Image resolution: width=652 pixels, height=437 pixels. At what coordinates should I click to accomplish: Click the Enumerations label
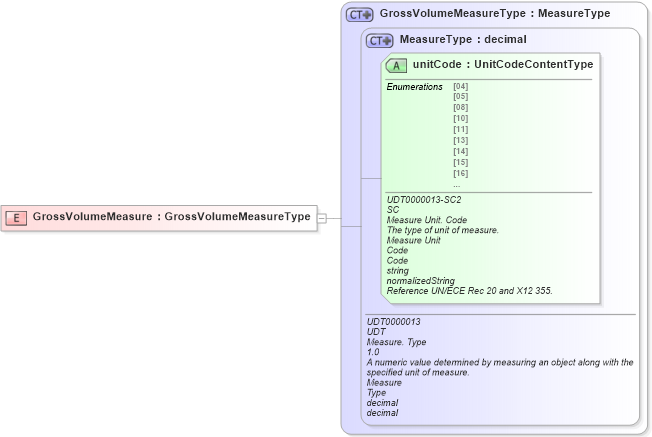(x=415, y=87)
